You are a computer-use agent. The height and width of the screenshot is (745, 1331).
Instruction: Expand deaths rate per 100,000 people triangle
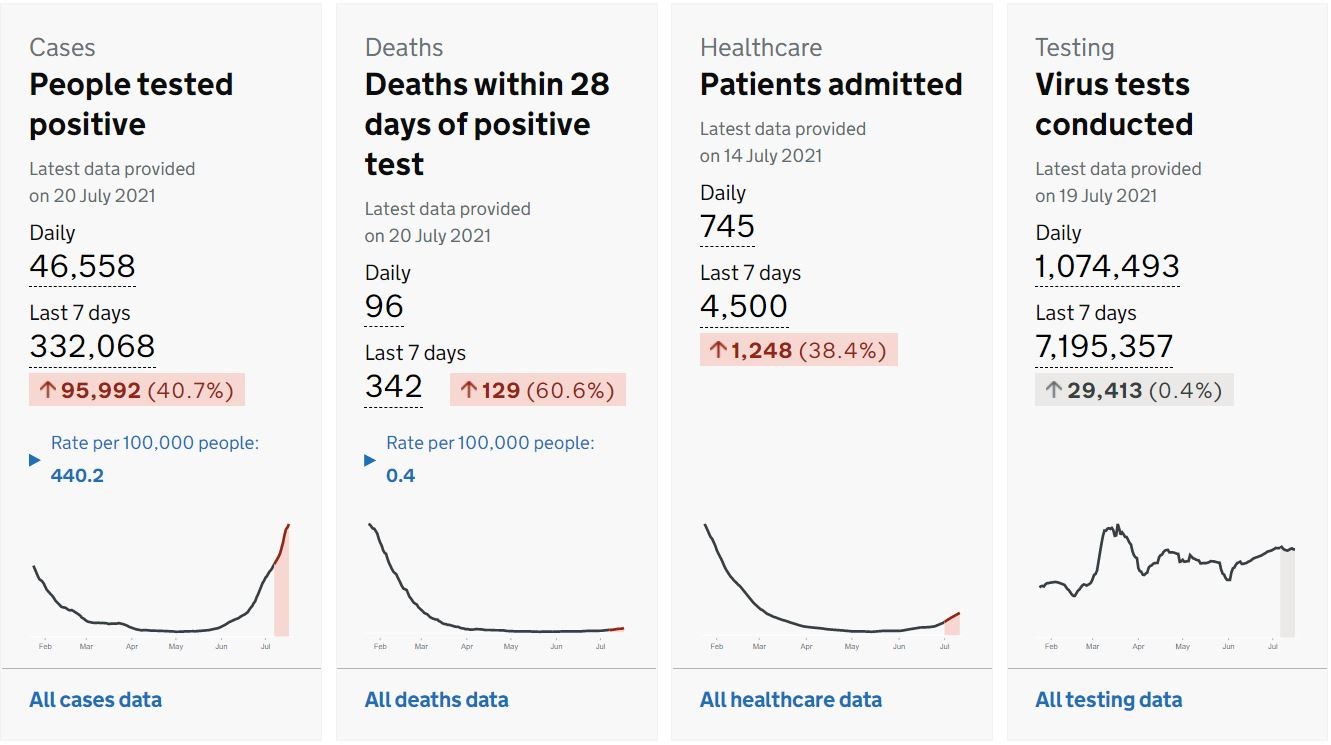[370, 460]
